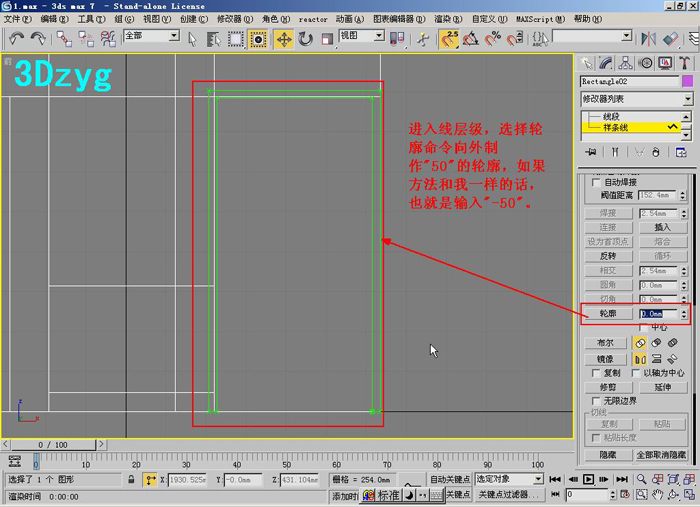Open the Mirror Selected Objects tool
This screenshot has height=507, width=700.
[x=648, y=39]
